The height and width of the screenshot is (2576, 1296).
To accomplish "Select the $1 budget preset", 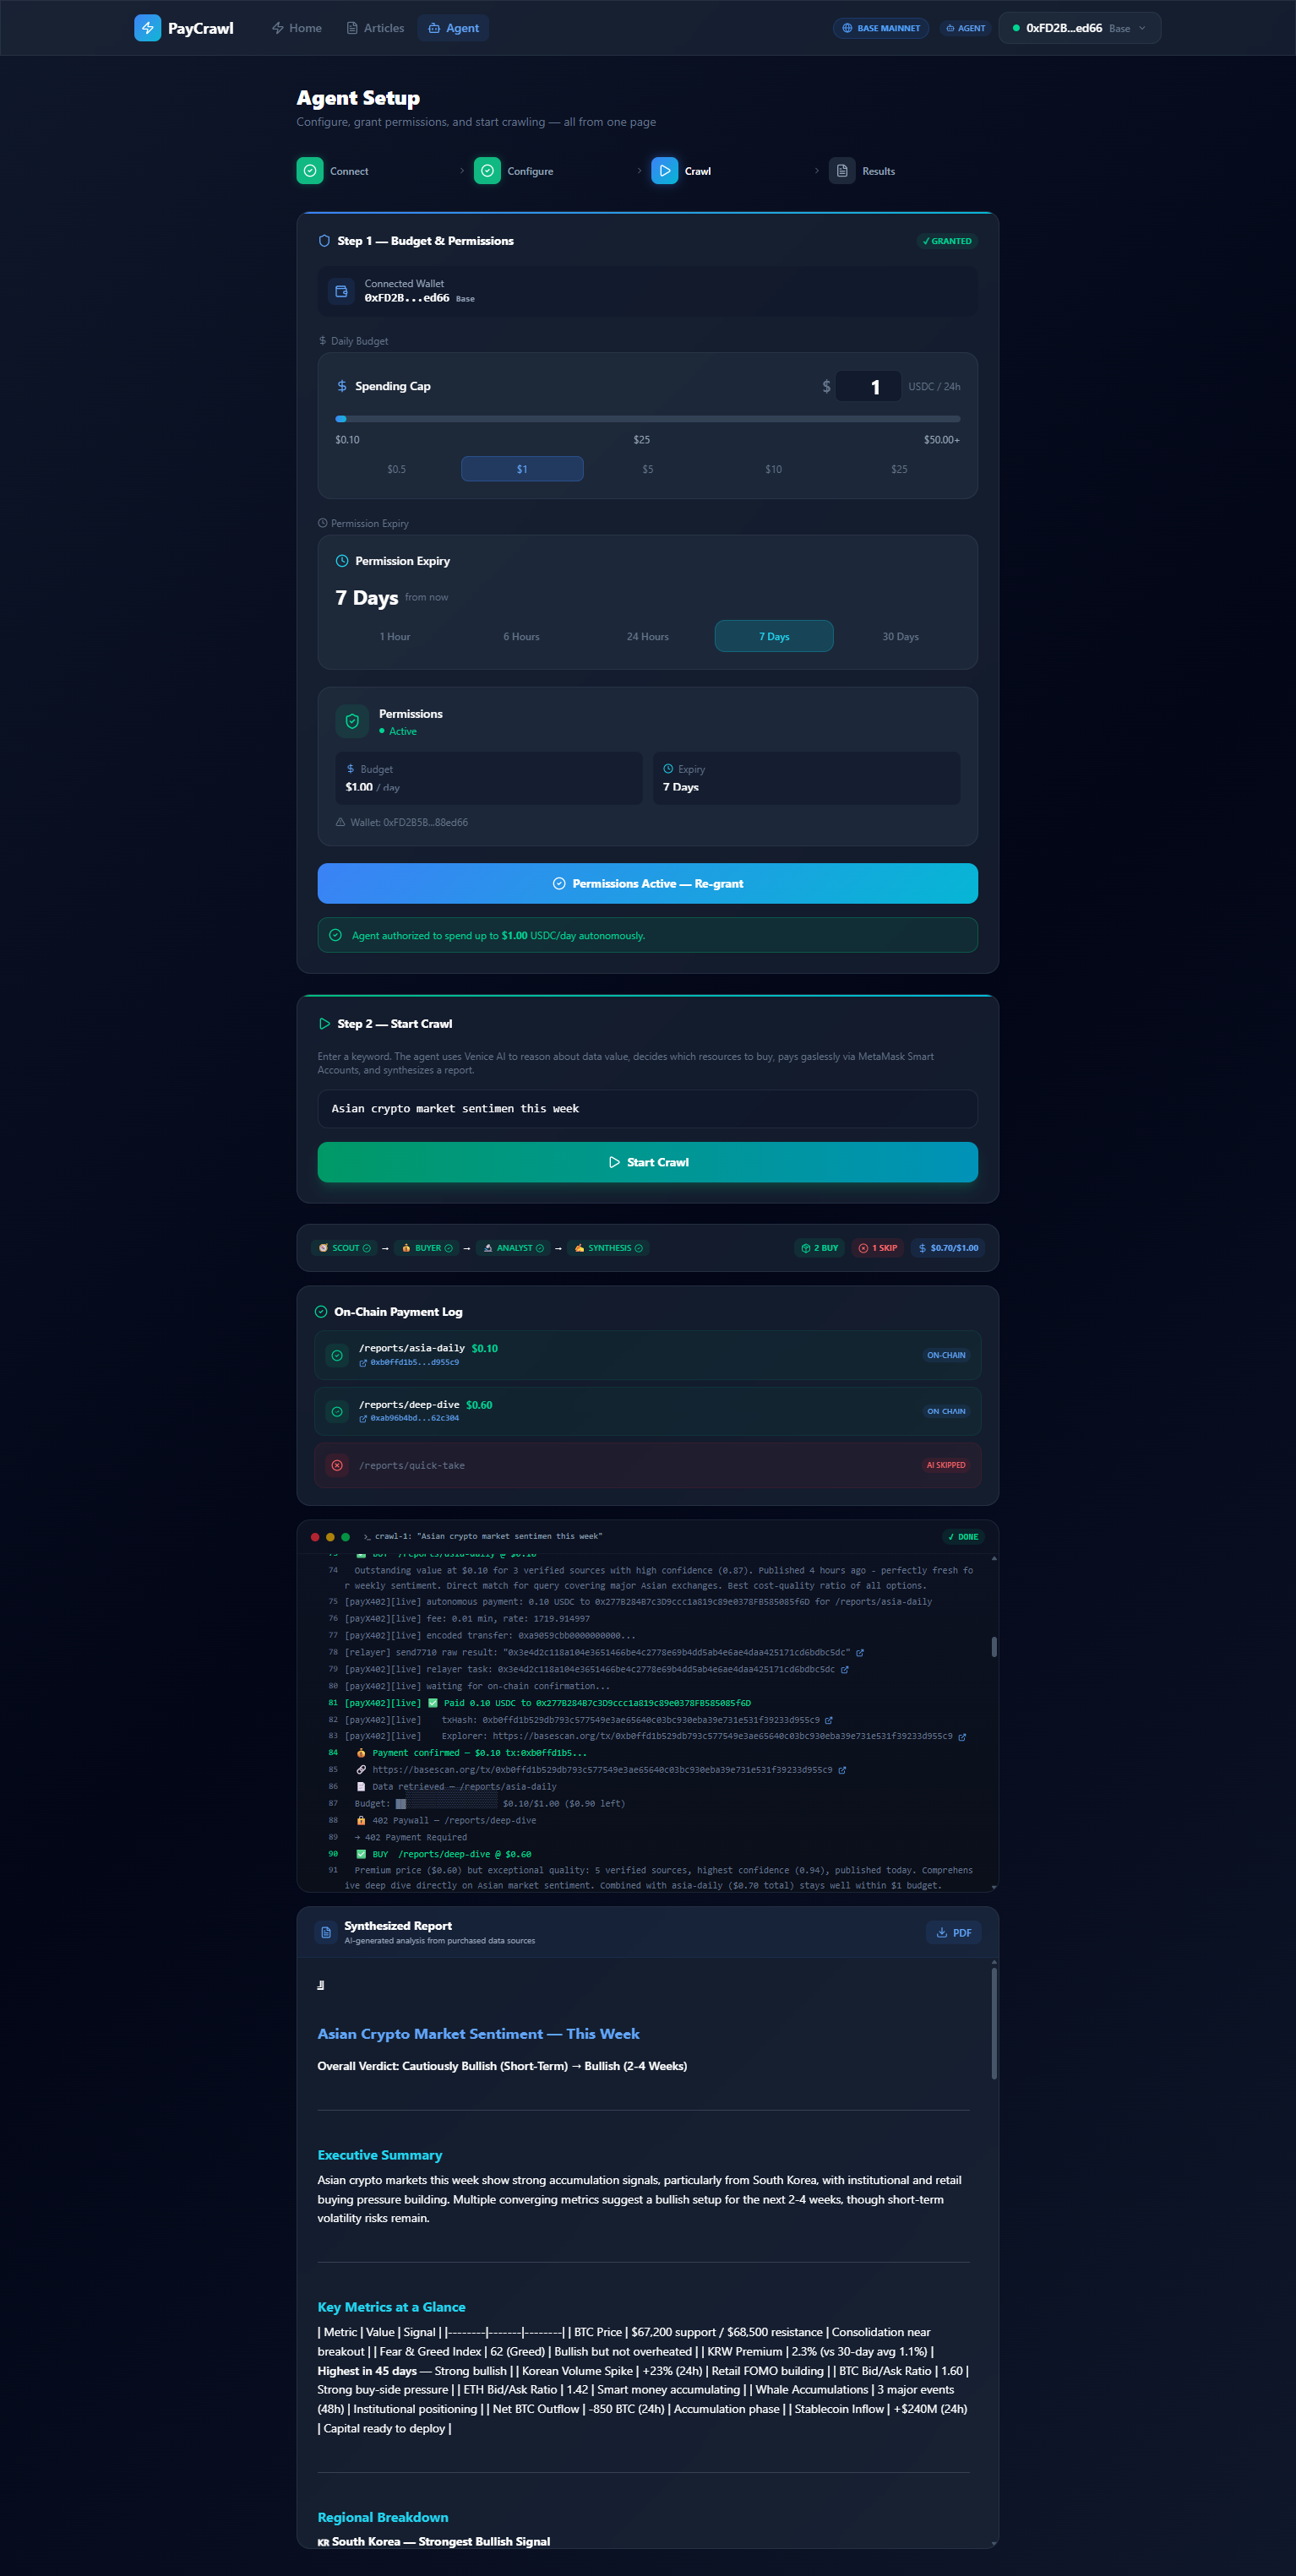I will [x=522, y=469].
